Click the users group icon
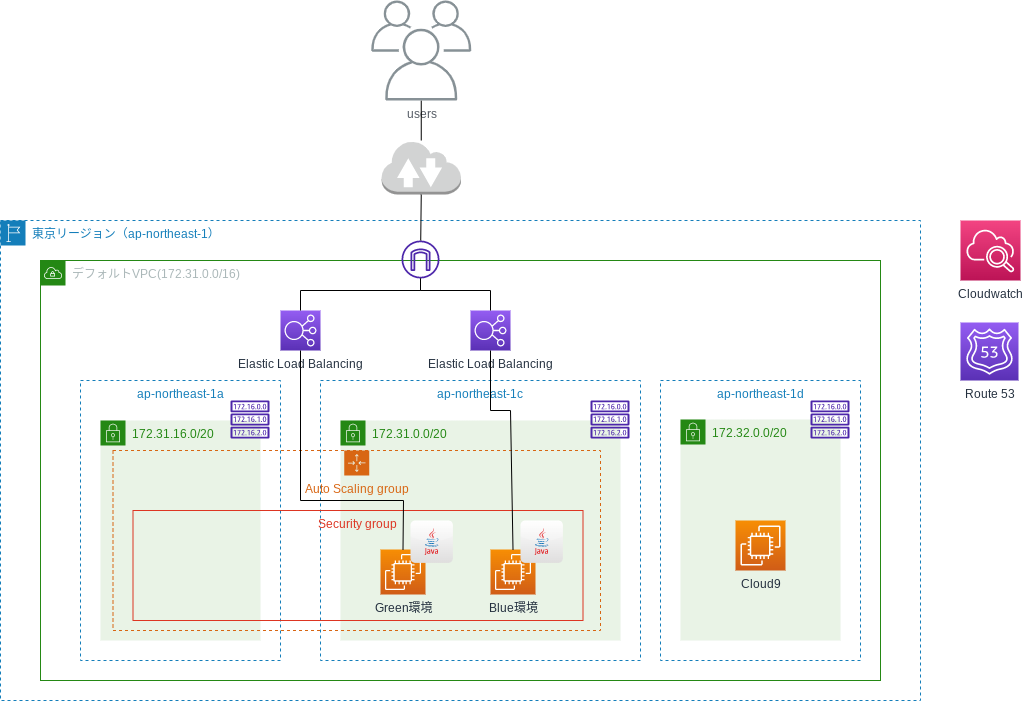 (x=421, y=50)
